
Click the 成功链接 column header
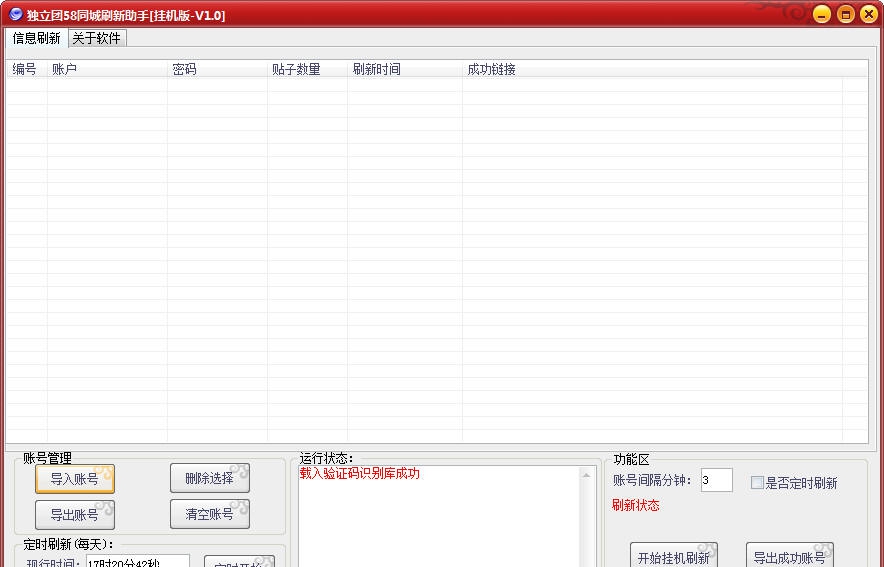click(x=652, y=69)
